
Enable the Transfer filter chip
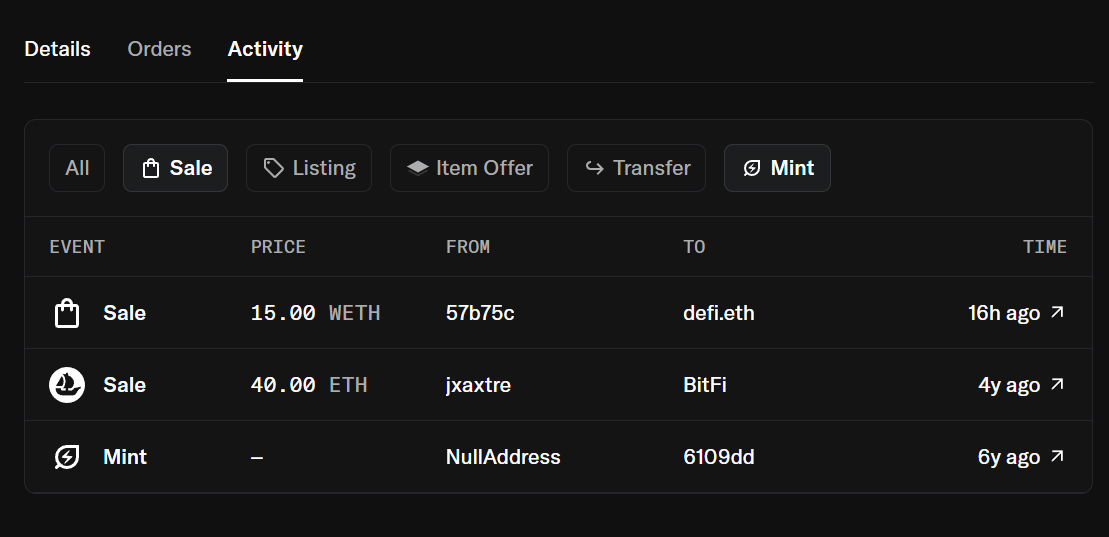pyautogui.click(x=636, y=168)
